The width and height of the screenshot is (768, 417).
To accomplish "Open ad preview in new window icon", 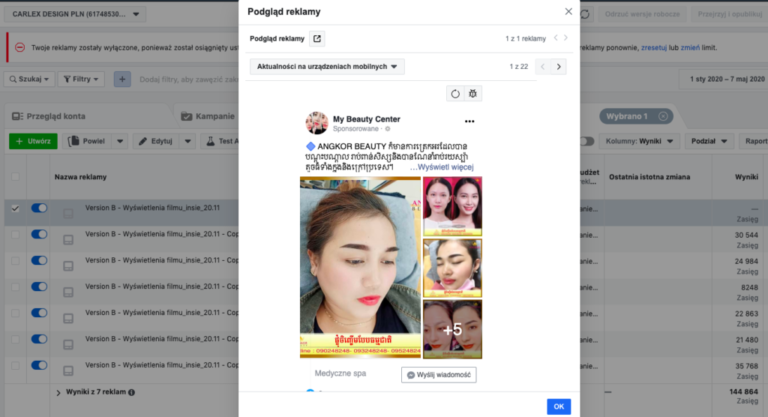I will 317,39.
